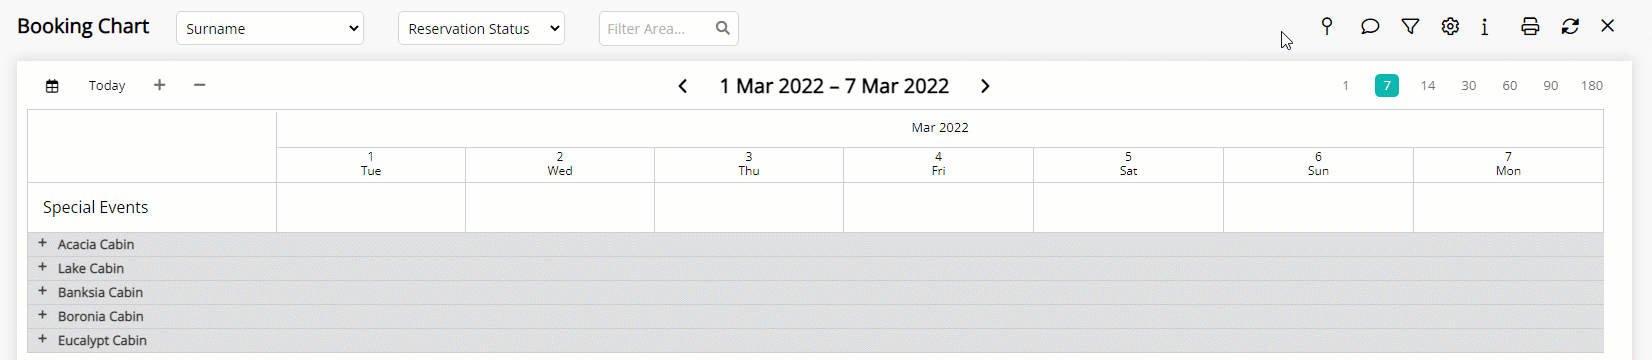Click the plus zoom-in icon beside Today
This screenshot has height=360, width=1652.
pos(159,85)
